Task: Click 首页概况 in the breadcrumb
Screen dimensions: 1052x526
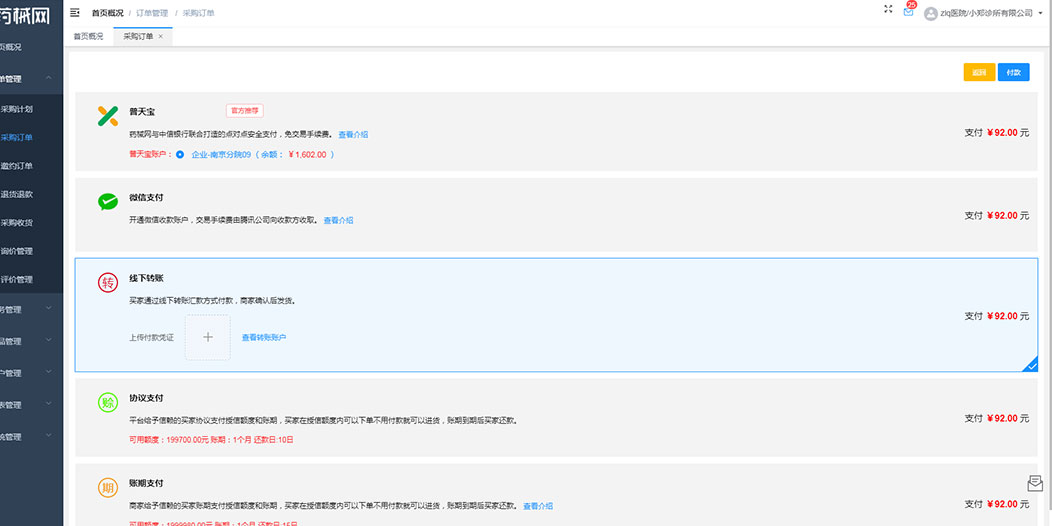Action: [107, 13]
